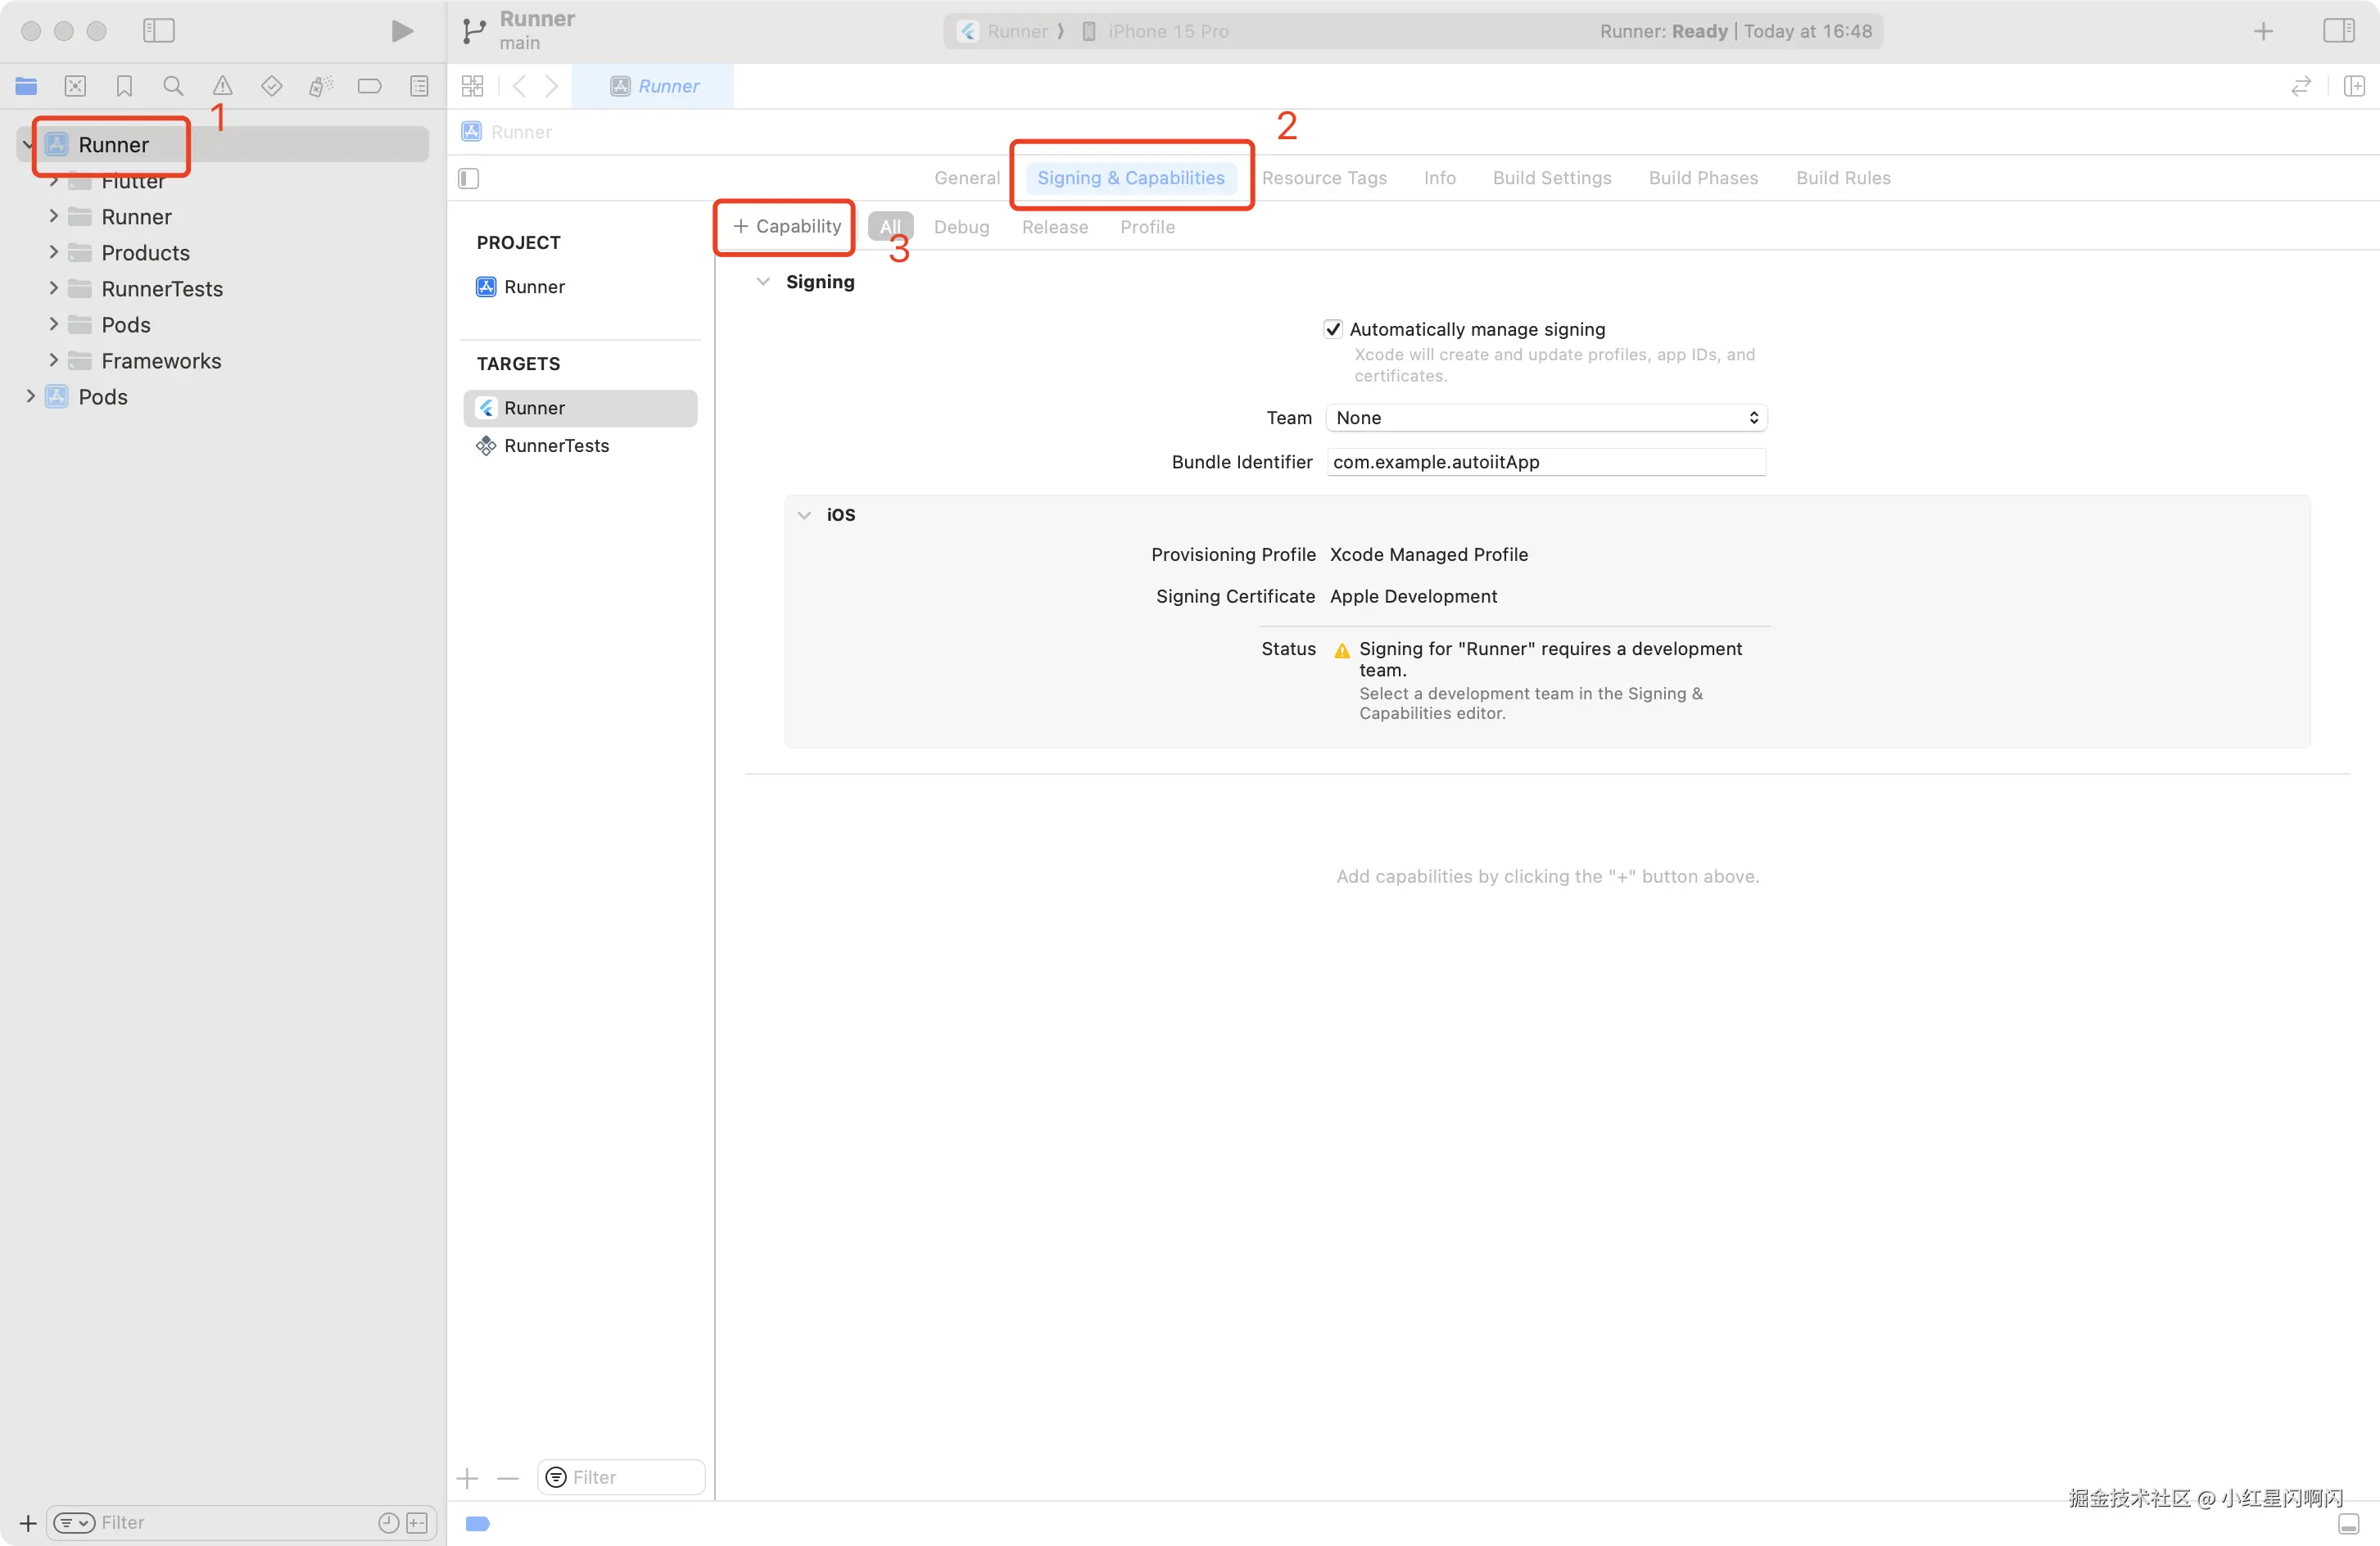Toggle the inspector panel at top right
The image size is (2380, 1546).
point(2338,31)
